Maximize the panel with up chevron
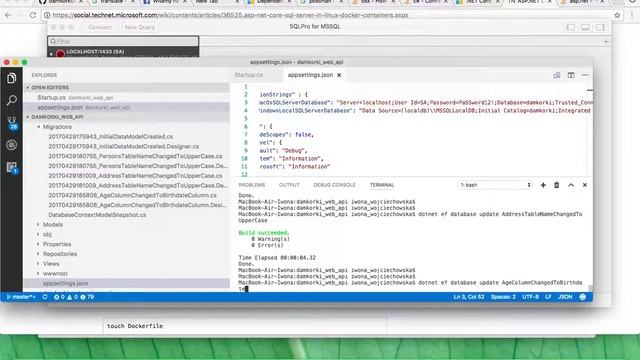 [x=571, y=185]
